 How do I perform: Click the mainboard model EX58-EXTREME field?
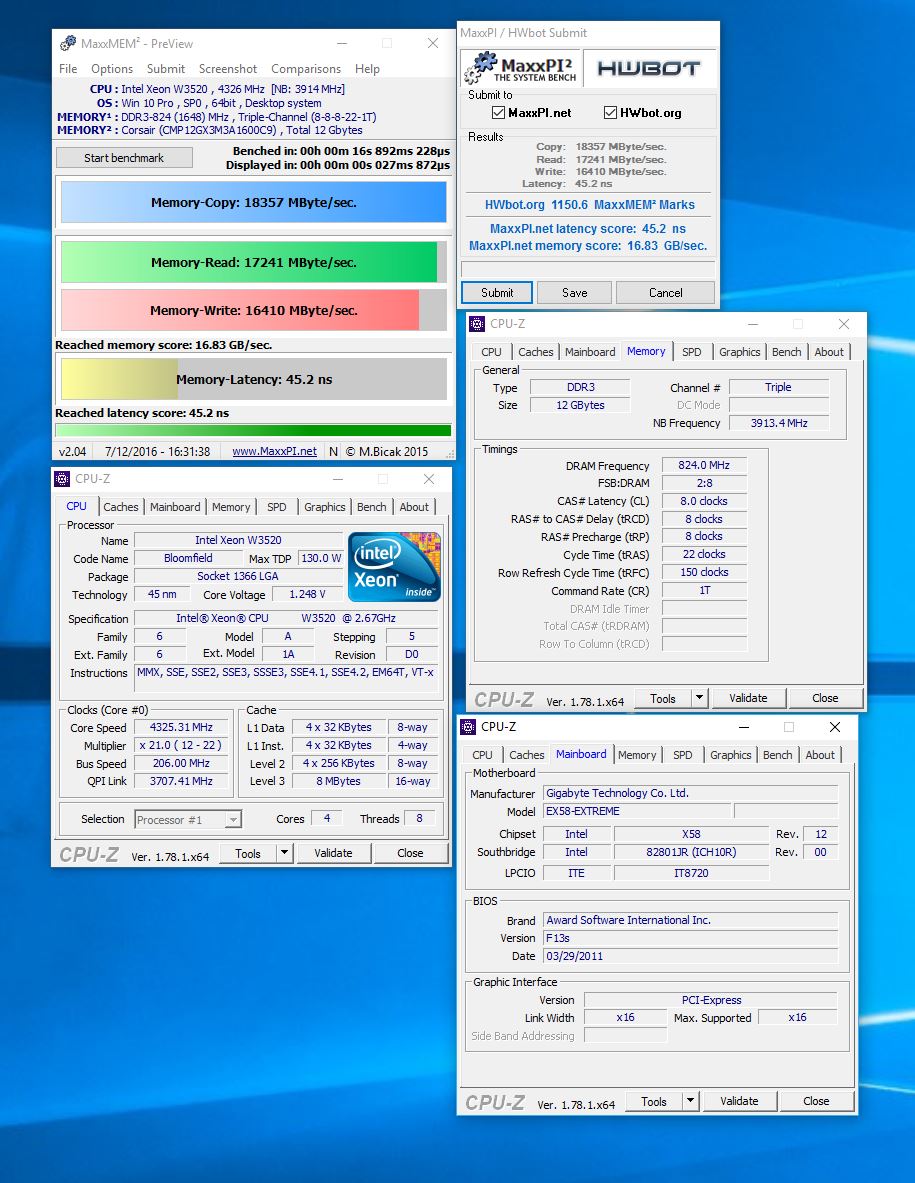click(x=637, y=811)
